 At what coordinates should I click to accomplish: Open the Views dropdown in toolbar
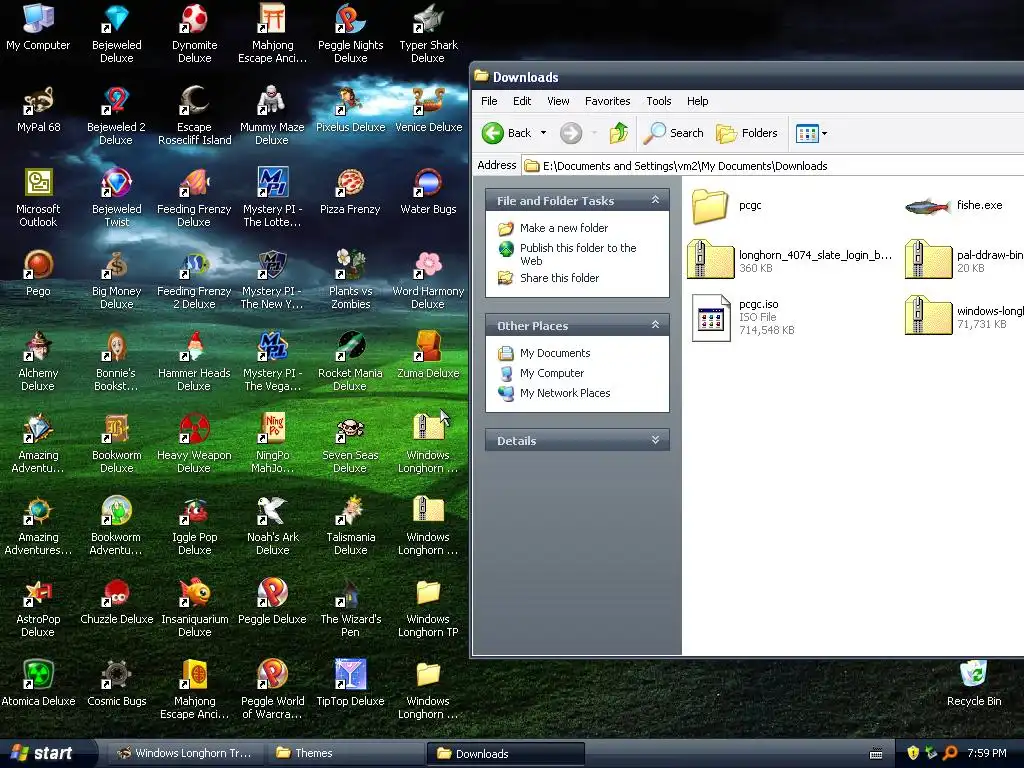point(812,133)
